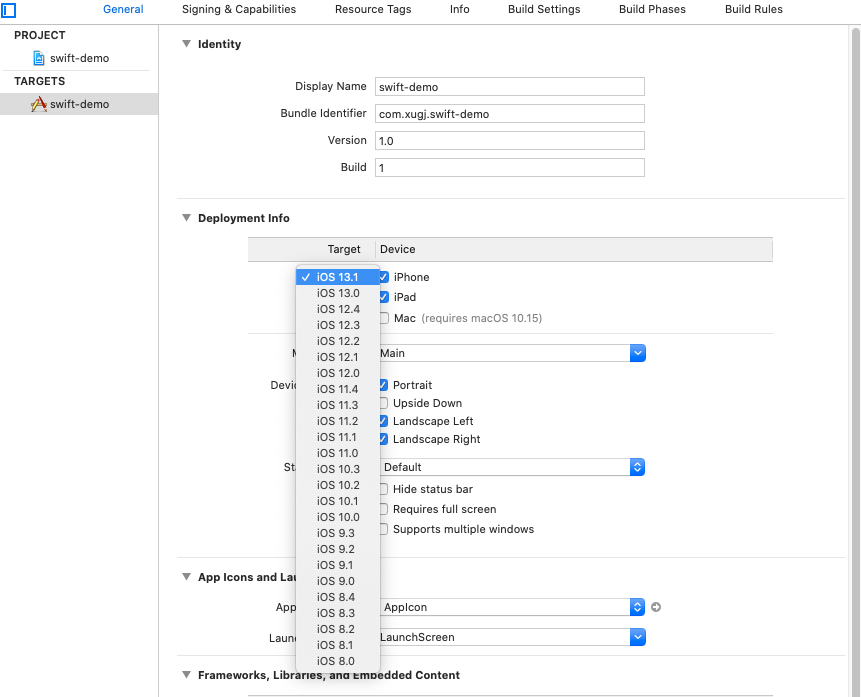This screenshot has height=697, width=861.
Task: Choose iOS 11.1 from the menu
Action: point(338,437)
